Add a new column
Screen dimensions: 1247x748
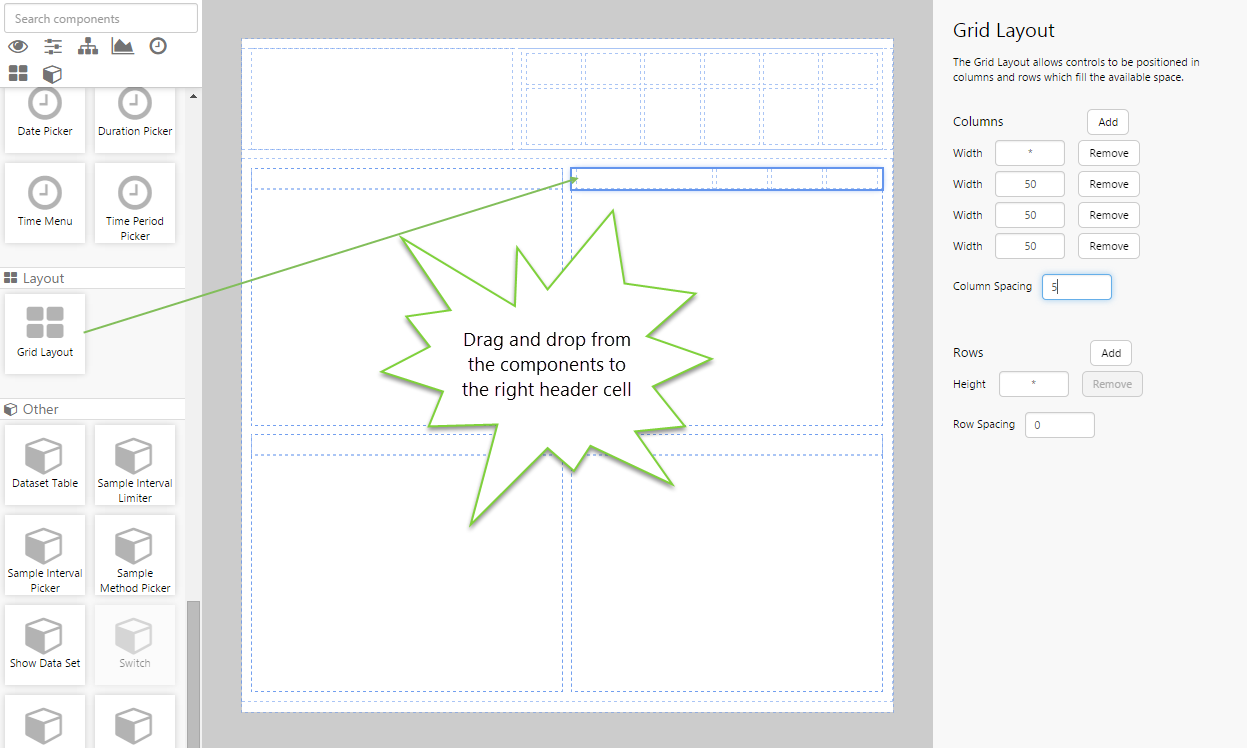[x=1108, y=122]
